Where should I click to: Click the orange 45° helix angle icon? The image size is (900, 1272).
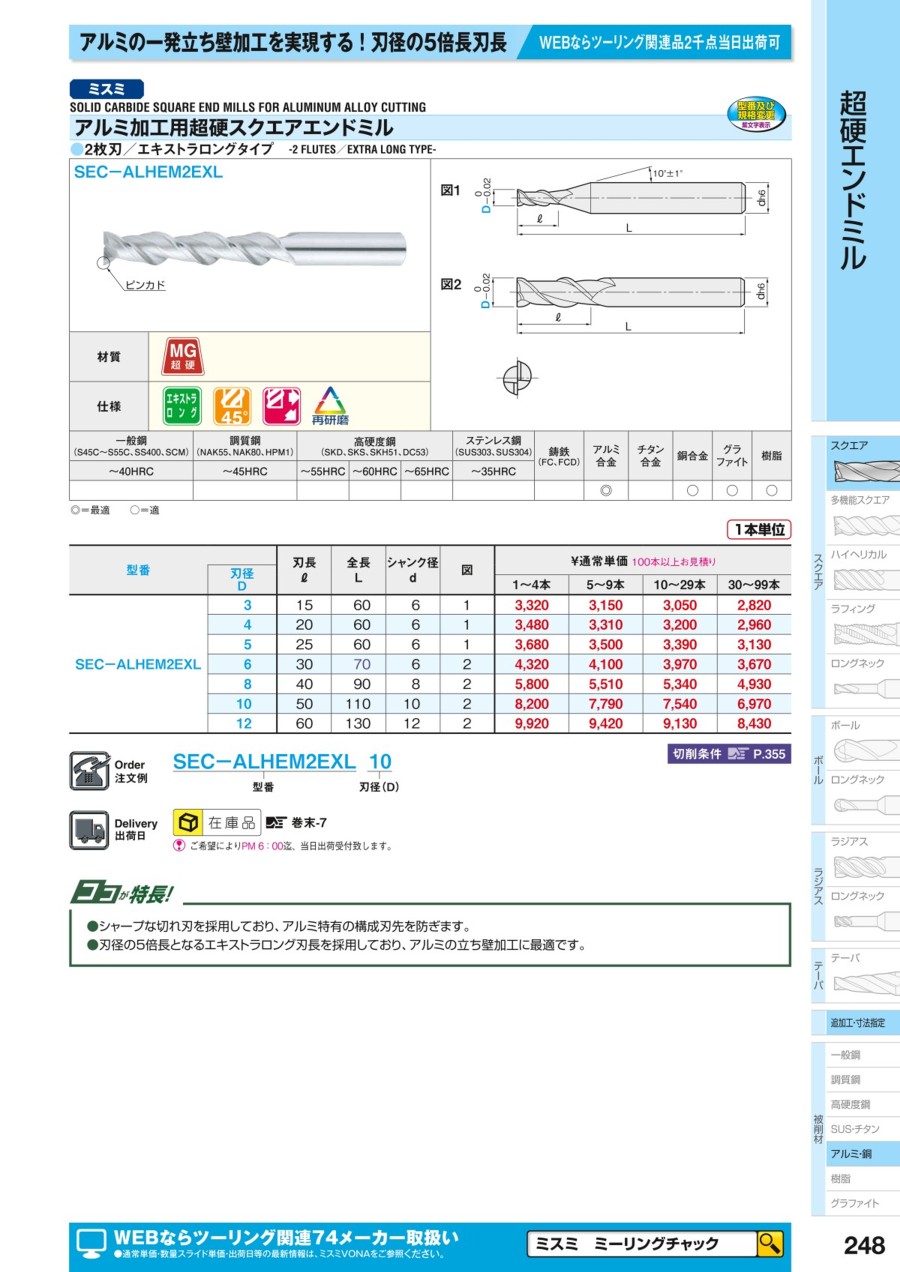(232, 405)
